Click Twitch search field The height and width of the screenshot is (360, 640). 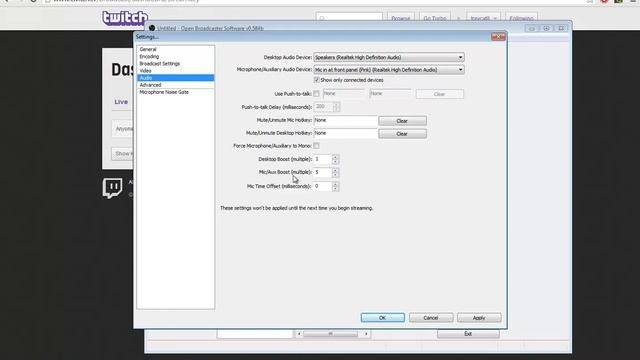point(349,18)
